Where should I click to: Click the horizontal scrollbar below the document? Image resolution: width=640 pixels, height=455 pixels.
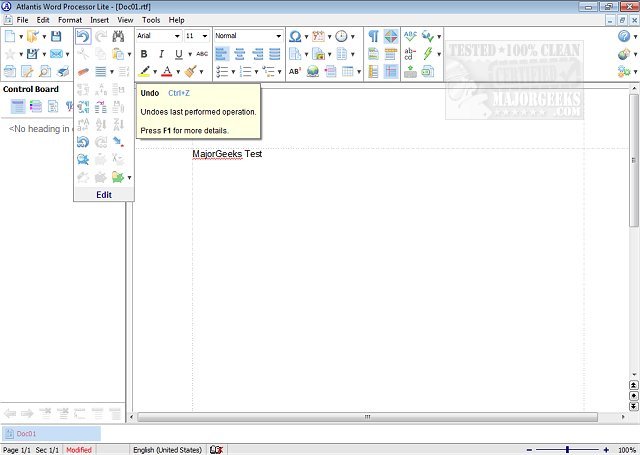(x=366, y=416)
